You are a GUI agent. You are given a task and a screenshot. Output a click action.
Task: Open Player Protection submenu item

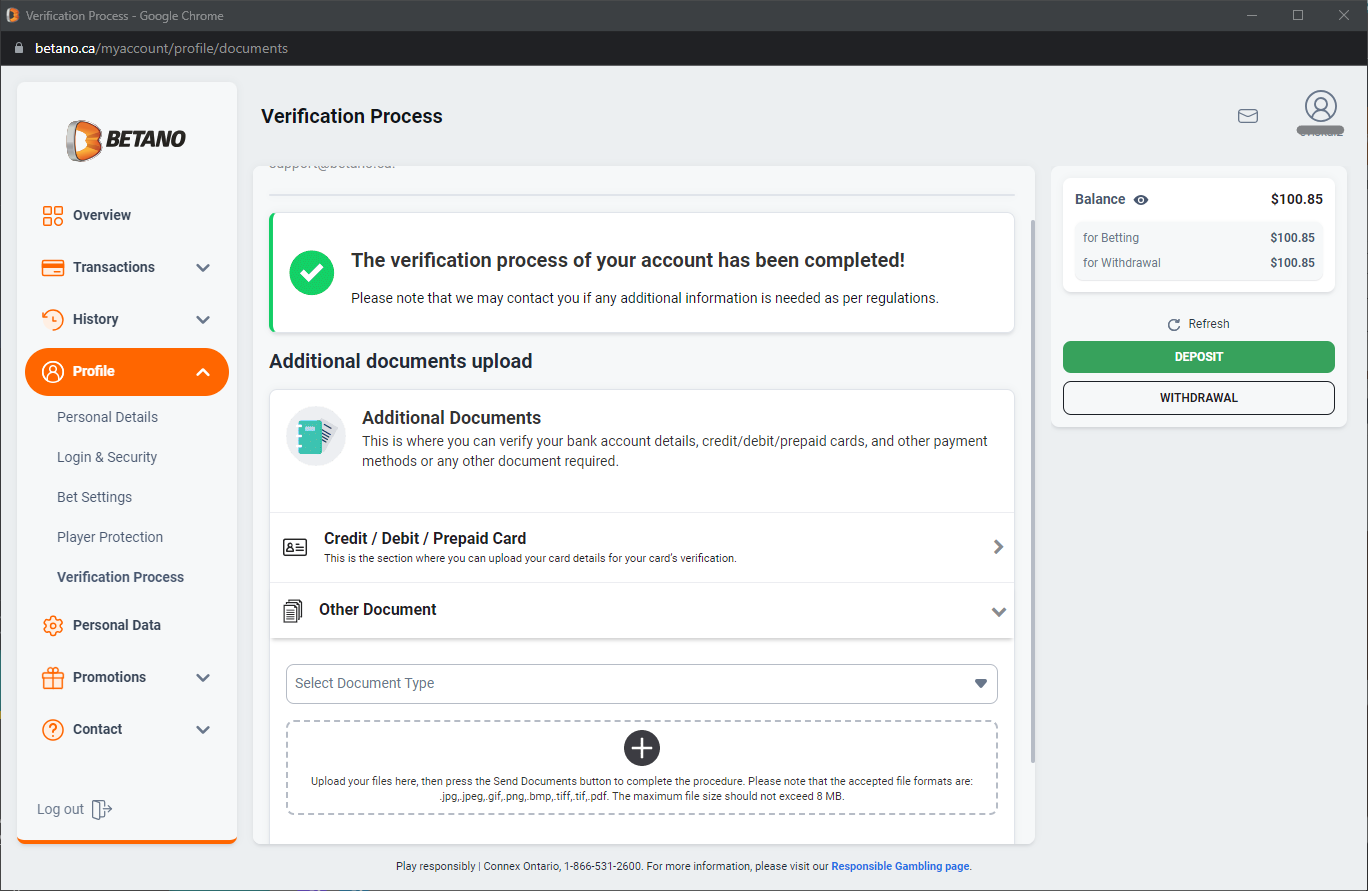(110, 537)
